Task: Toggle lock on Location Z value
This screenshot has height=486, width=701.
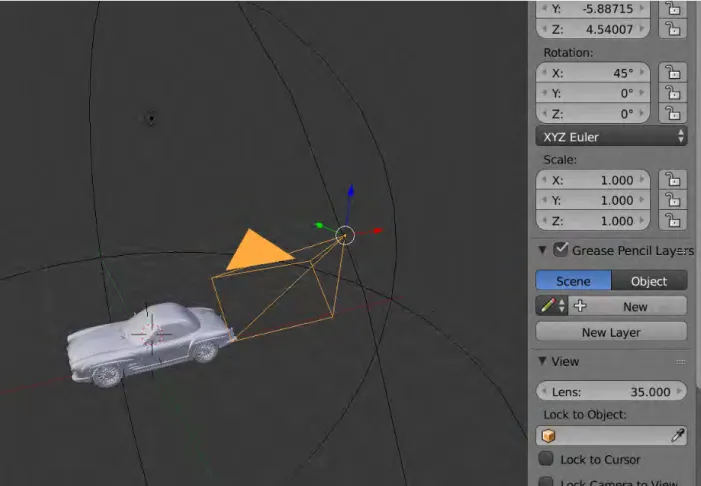Action: (x=672, y=29)
